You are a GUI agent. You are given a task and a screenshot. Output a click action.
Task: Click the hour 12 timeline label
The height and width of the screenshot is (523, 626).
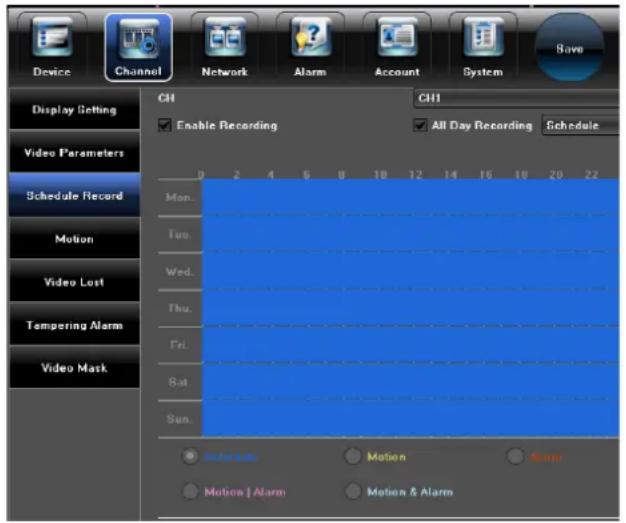pyautogui.click(x=416, y=174)
